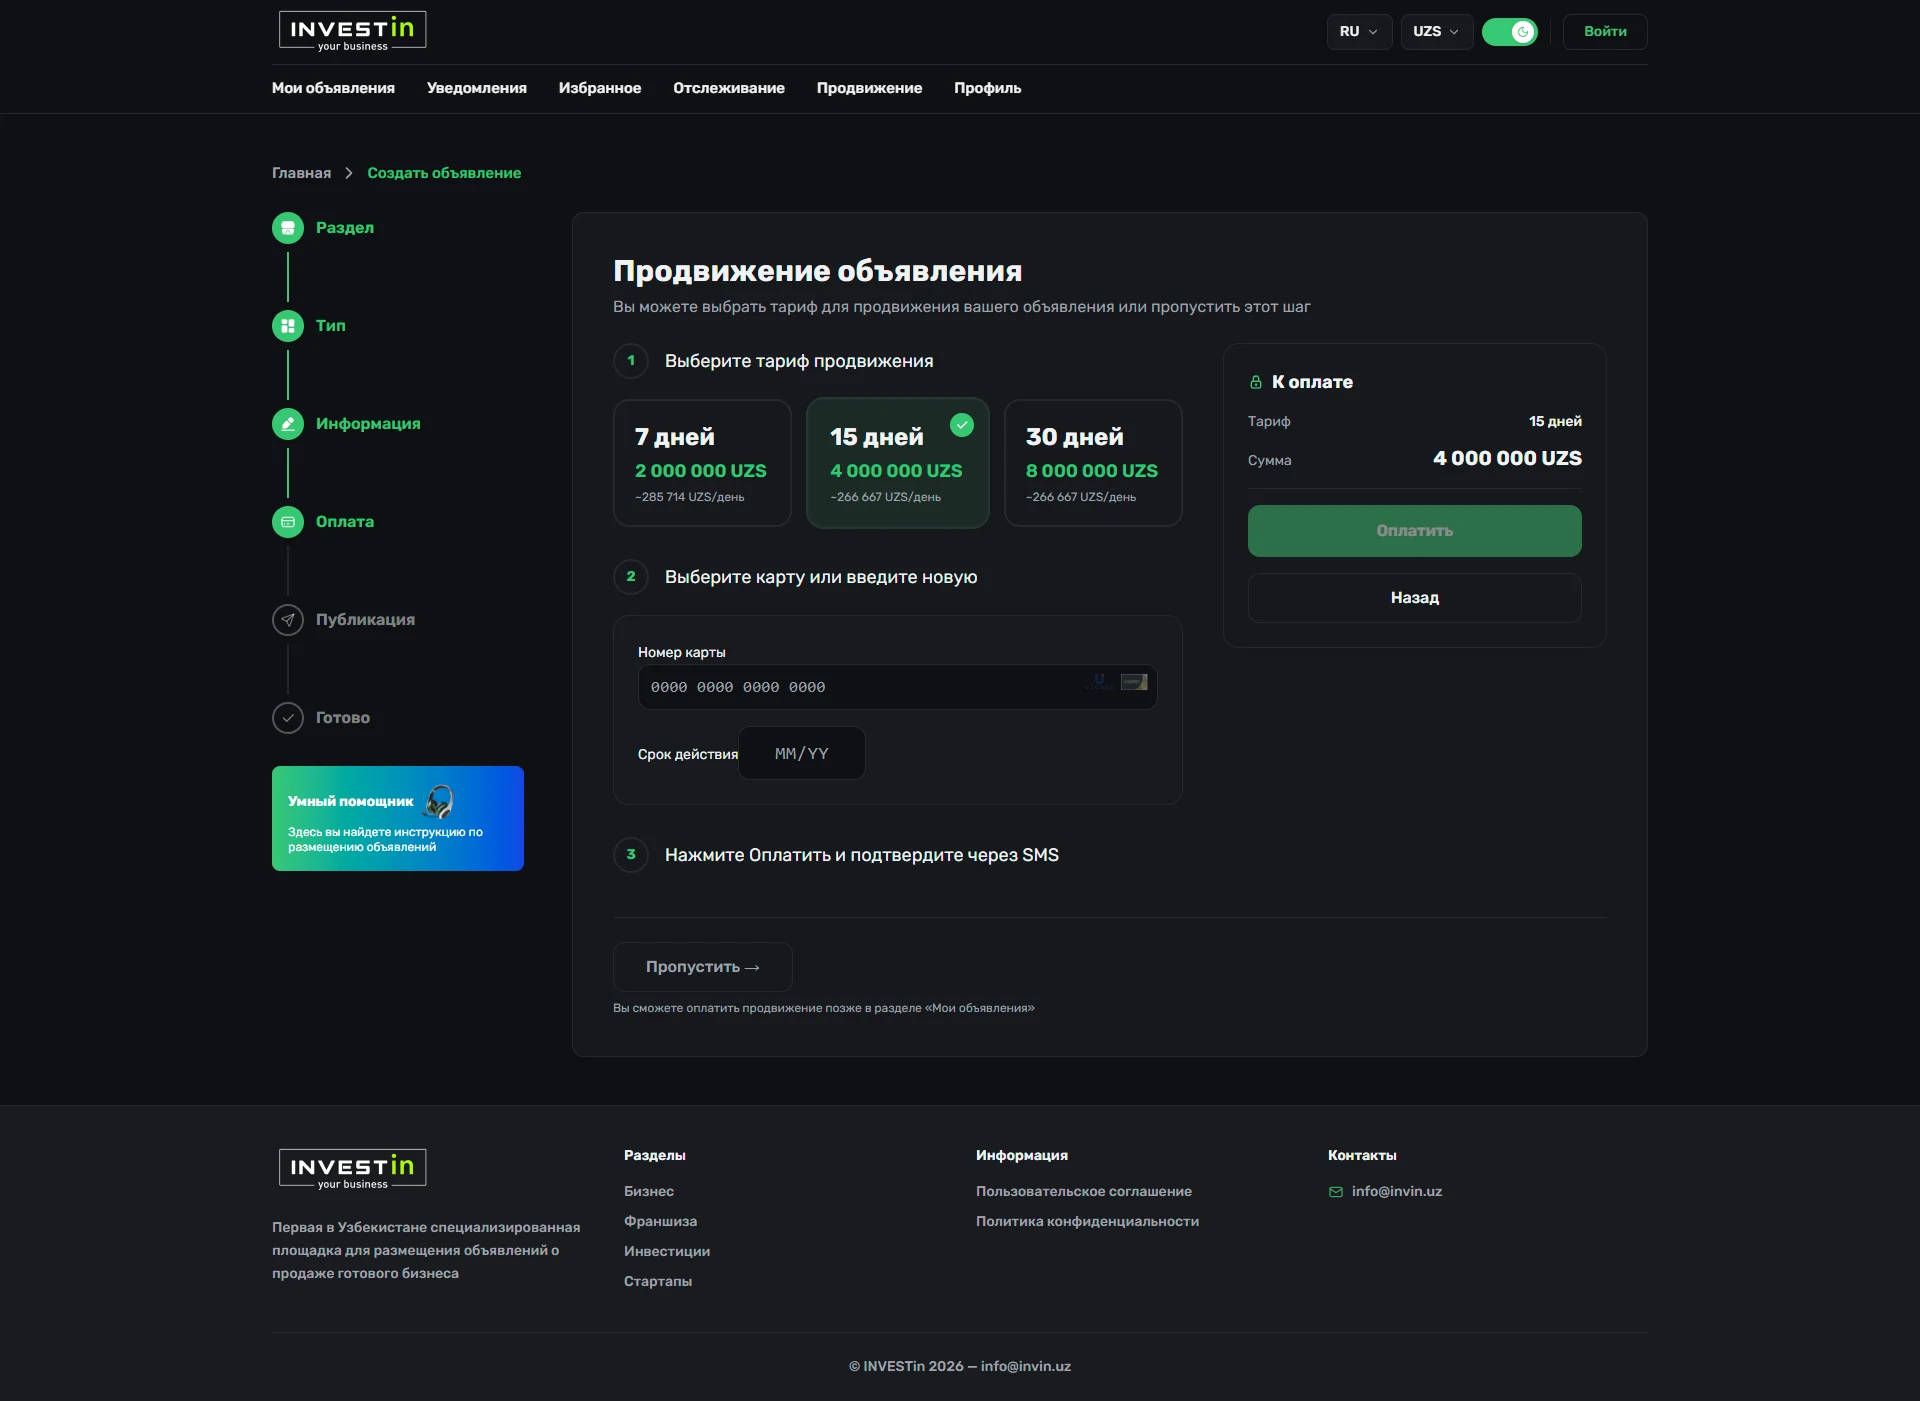This screenshot has width=1920, height=1401.
Task: Select the 30 дней tariff card
Action: pyautogui.click(x=1093, y=463)
